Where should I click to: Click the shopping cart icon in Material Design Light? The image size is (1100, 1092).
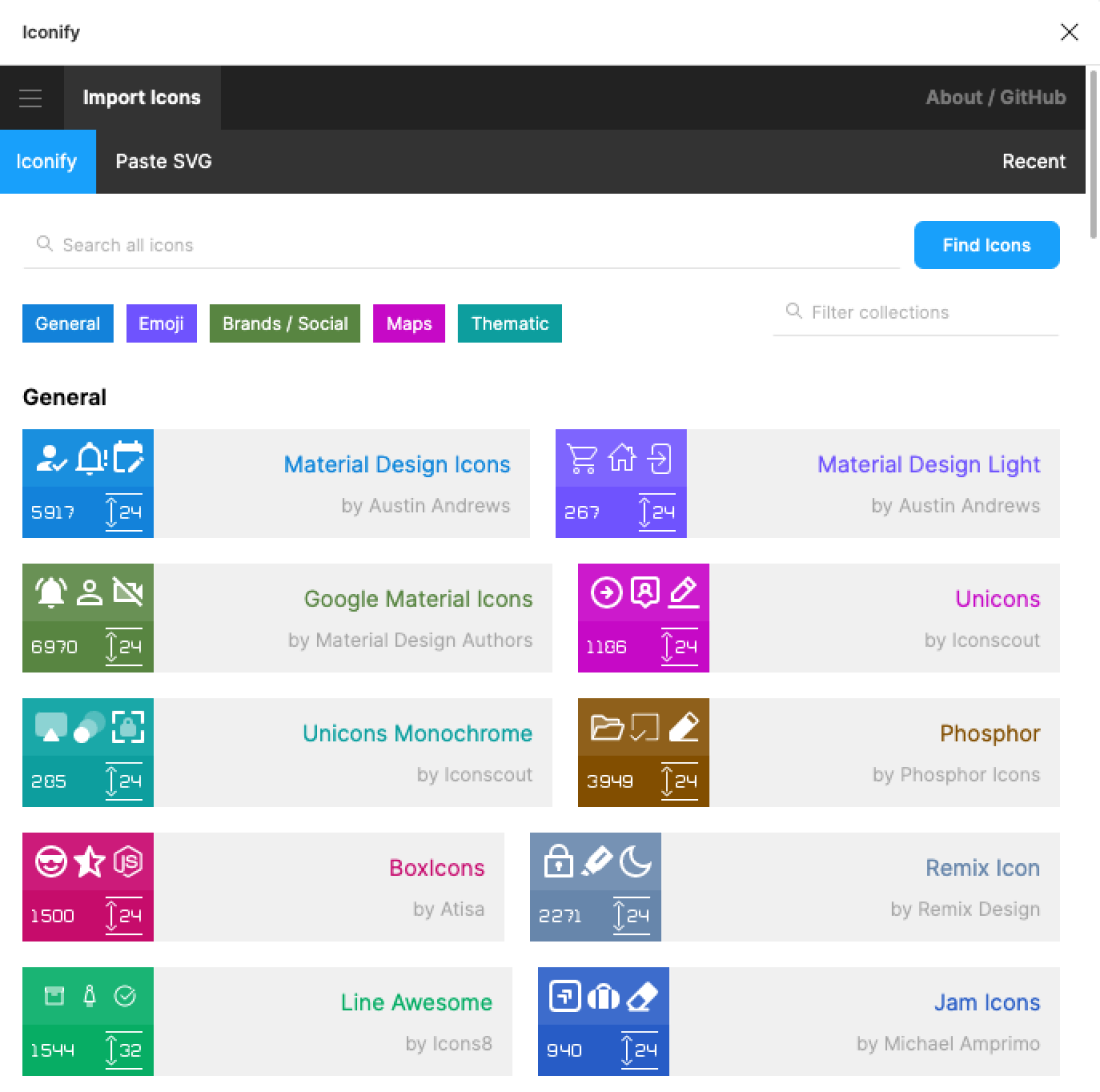point(582,459)
